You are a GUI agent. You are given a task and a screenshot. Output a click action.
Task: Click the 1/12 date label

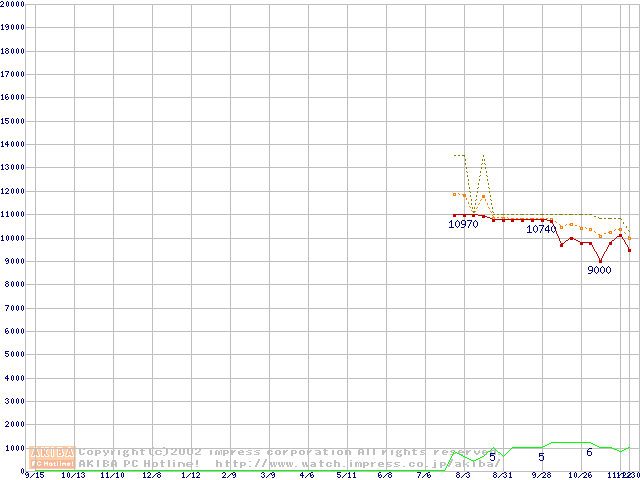click(x=190, y=475)
